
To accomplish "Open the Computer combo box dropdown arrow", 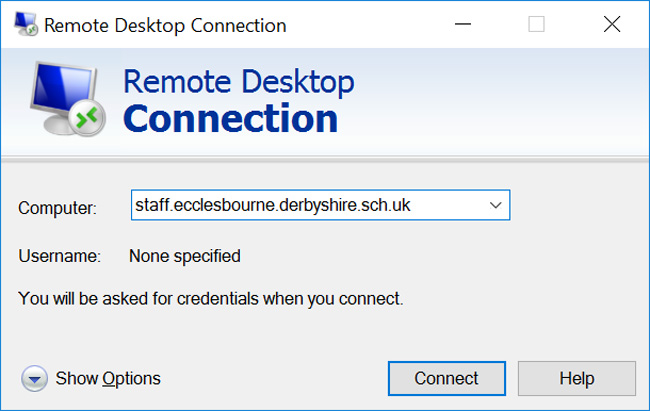I will point(495,205).
